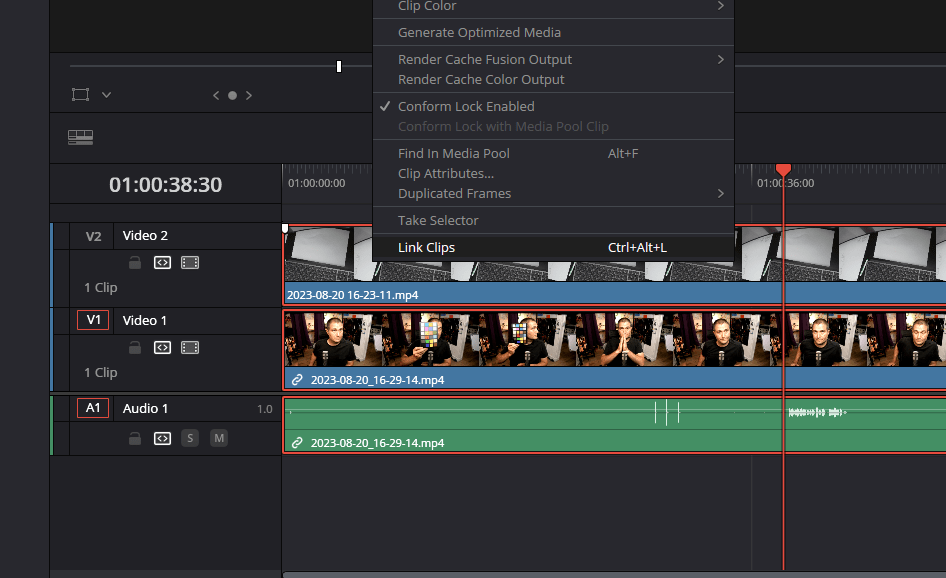Go to previous keyframe arrow
This screenshot has height=578, width=946.
coord(216,95)
